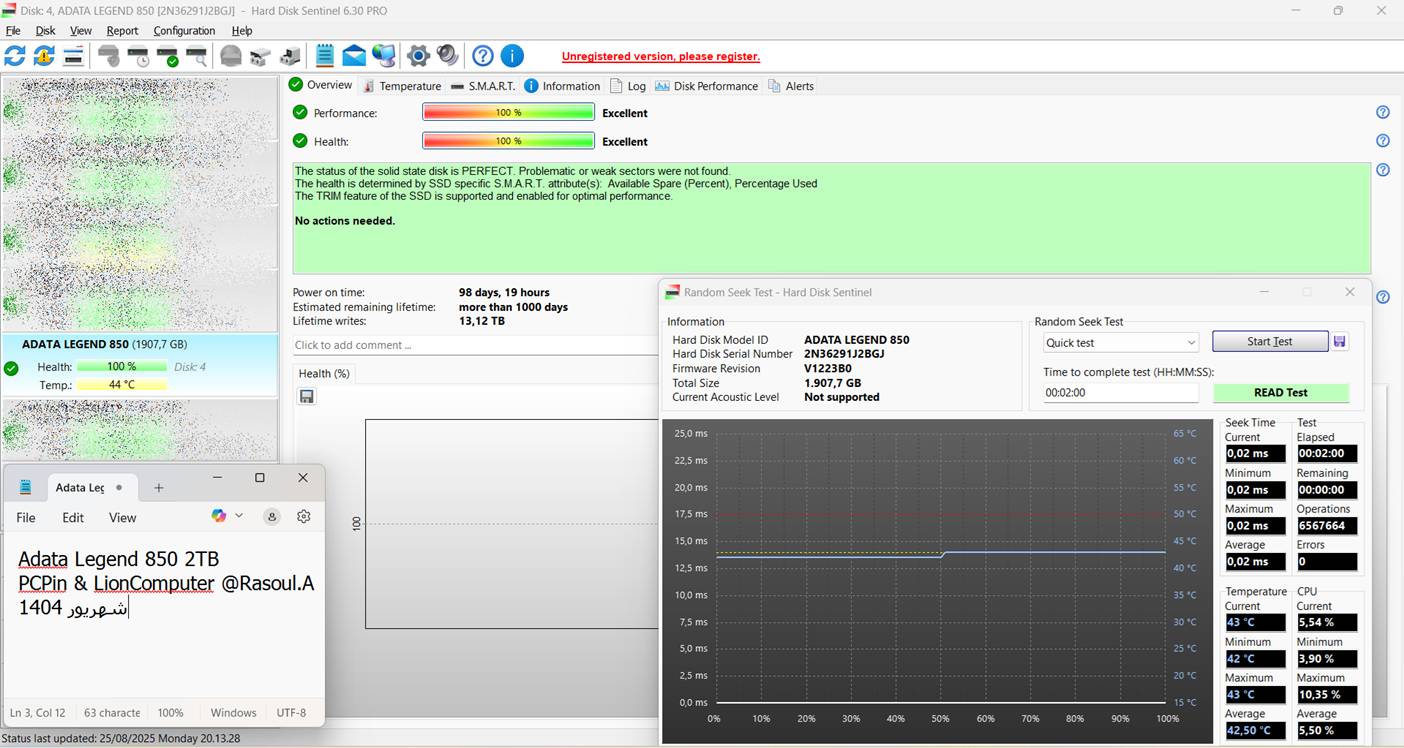Viewport: 1404px width, 748px height.
Task: Open the File menu in Hard Disk Sentinel
Action: pos(13,31)
